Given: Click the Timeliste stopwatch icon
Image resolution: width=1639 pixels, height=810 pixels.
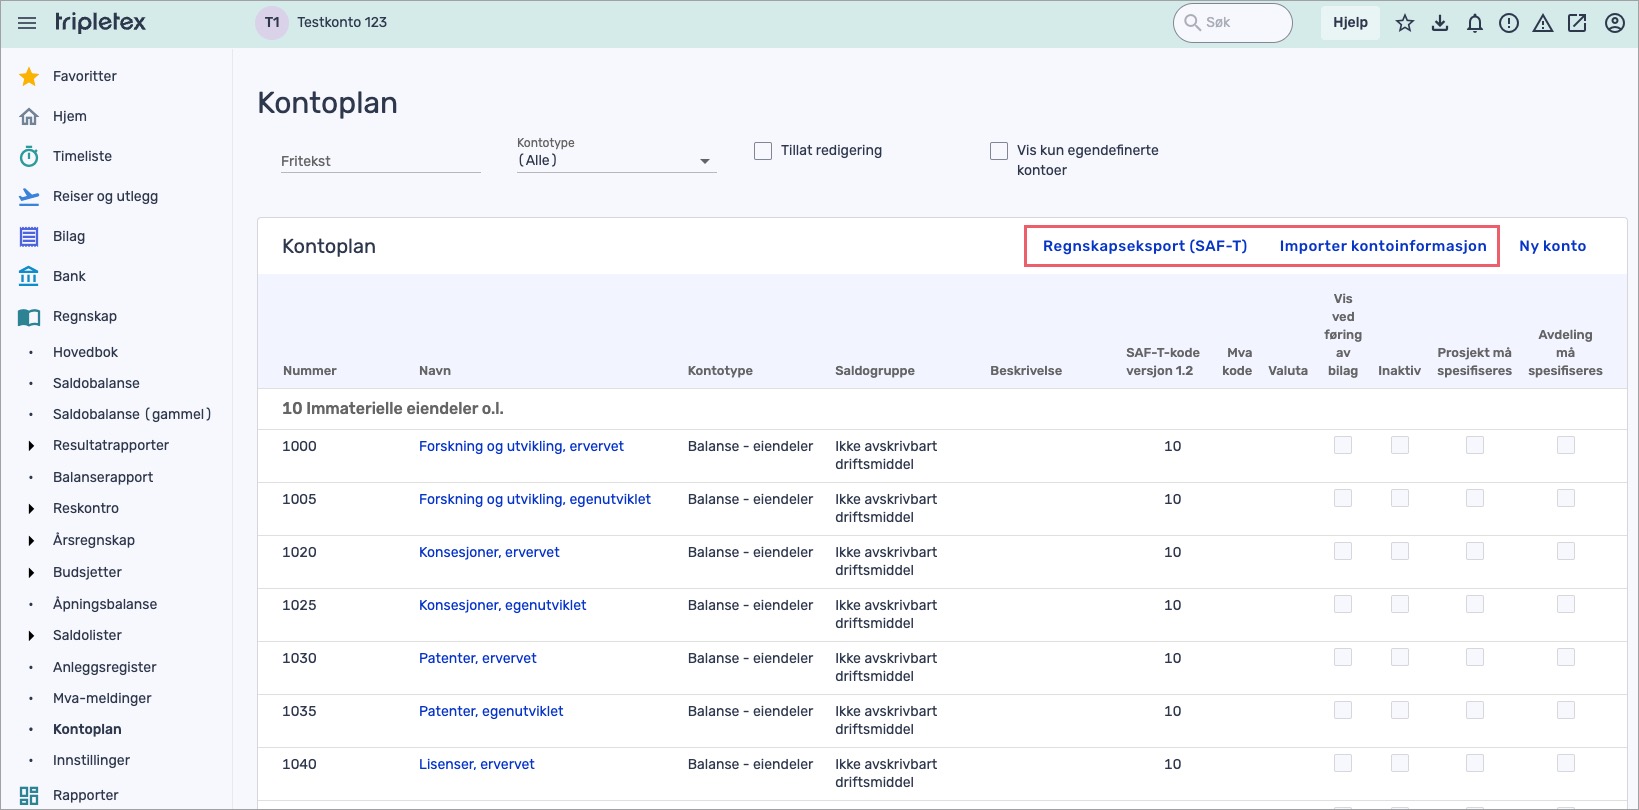Looking at the screenshot, I should [x=29, y=156].
